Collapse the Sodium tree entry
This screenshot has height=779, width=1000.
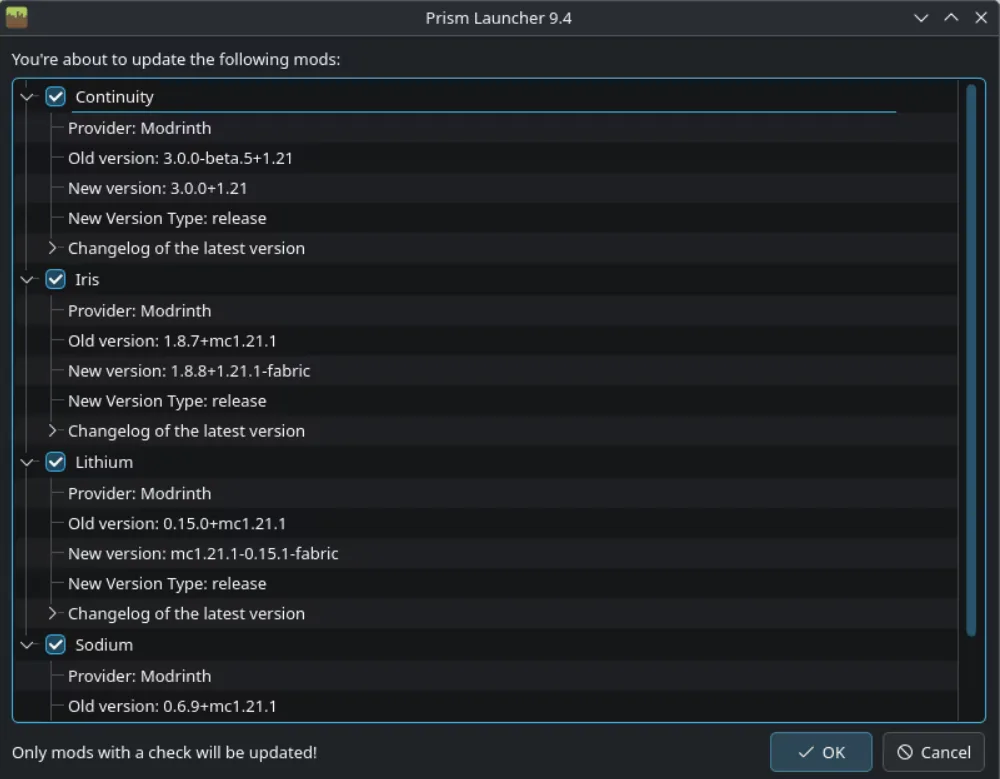click(27, 644)
